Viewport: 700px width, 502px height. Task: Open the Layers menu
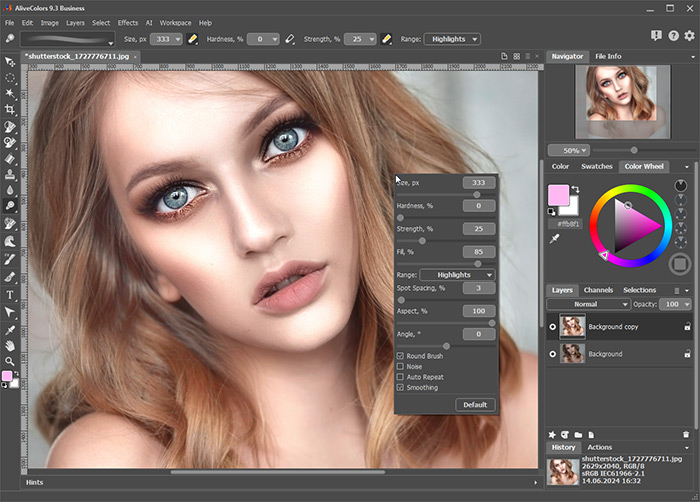(x=75, y=23)
